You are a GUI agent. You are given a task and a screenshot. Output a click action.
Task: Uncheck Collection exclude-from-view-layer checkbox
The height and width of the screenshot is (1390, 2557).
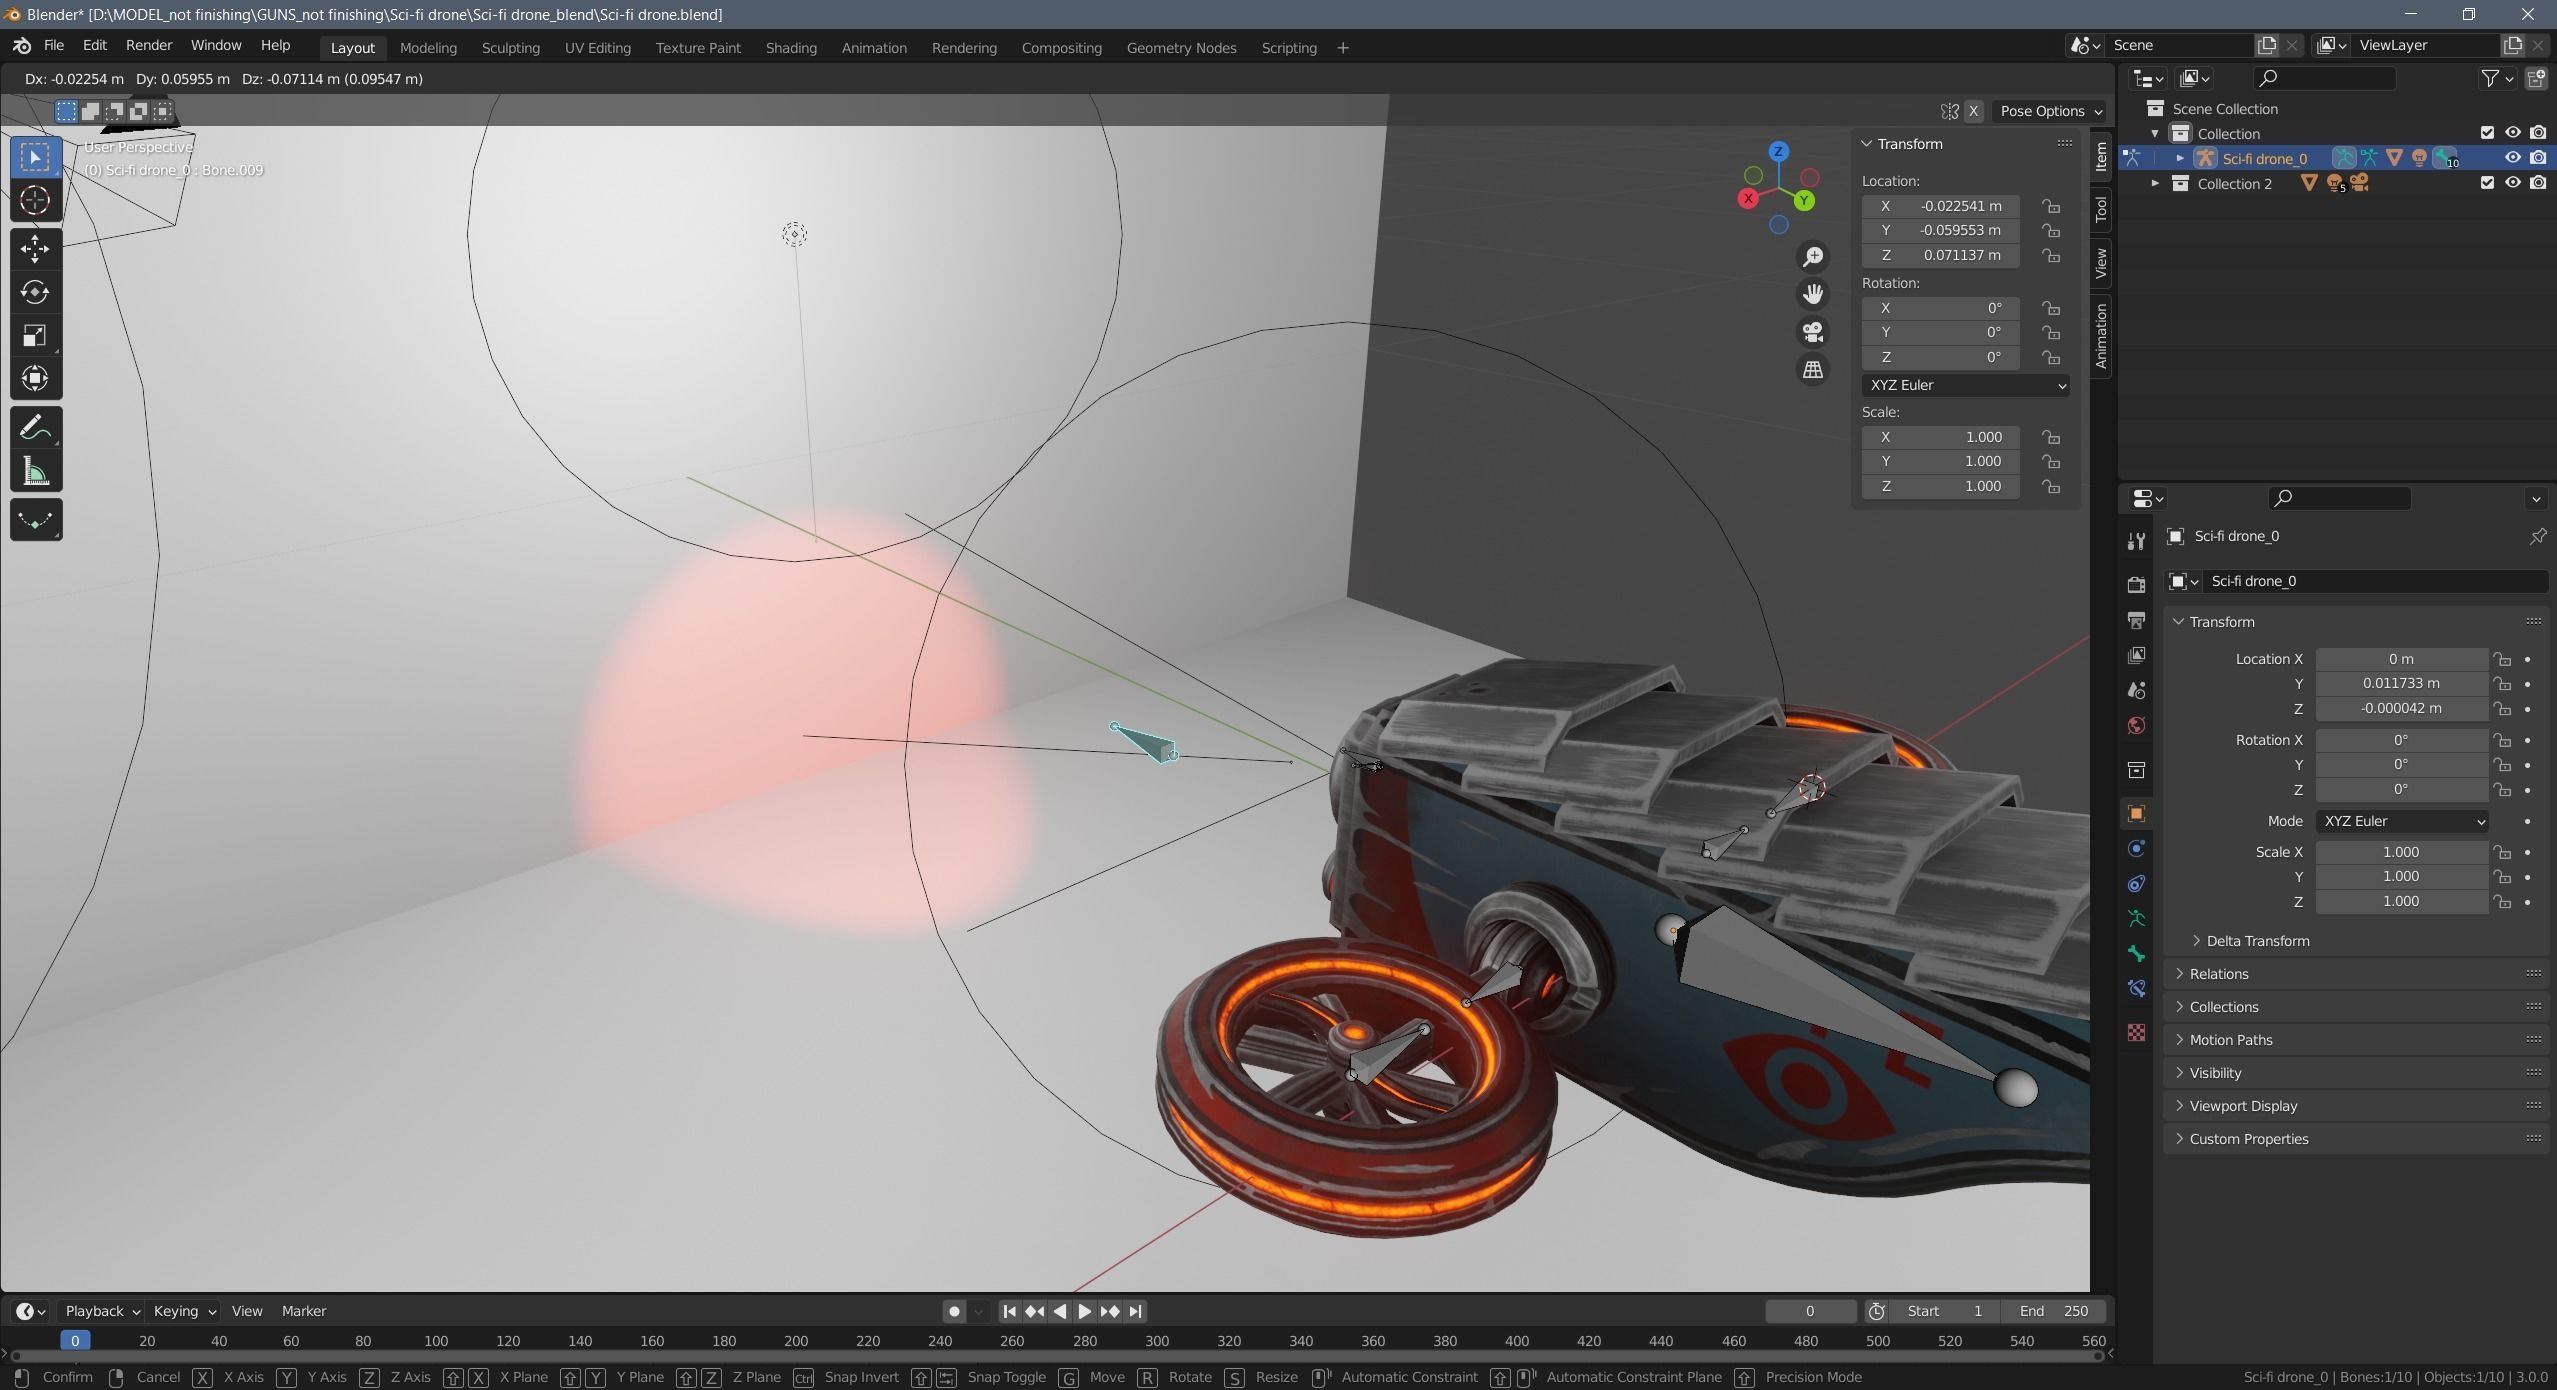(2487, 133)
